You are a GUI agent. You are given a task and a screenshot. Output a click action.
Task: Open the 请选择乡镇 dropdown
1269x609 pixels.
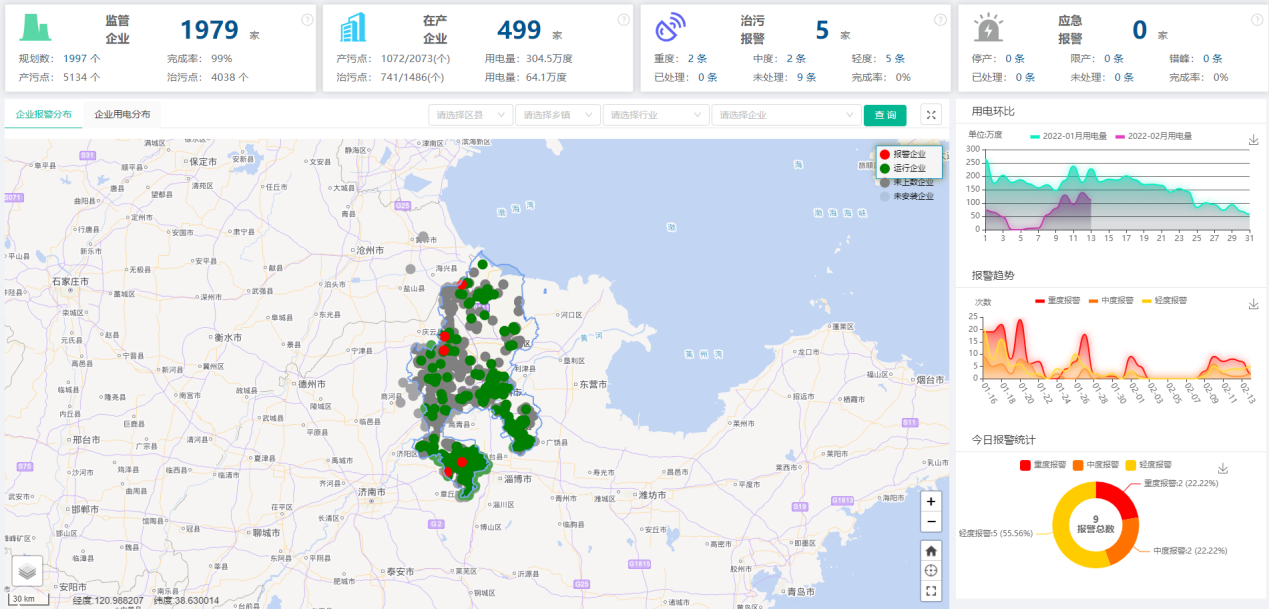(x=558, y=115)
